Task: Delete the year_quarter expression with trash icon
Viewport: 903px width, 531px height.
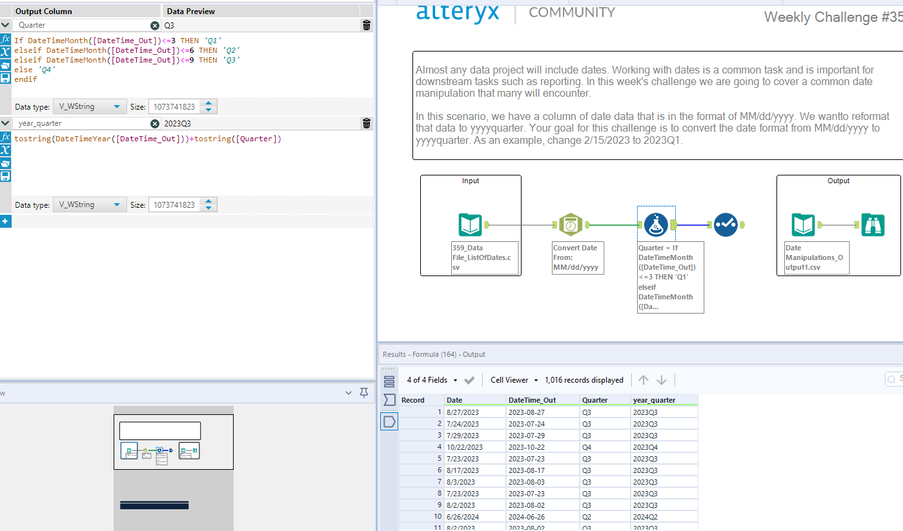Action: pos(366,123)
